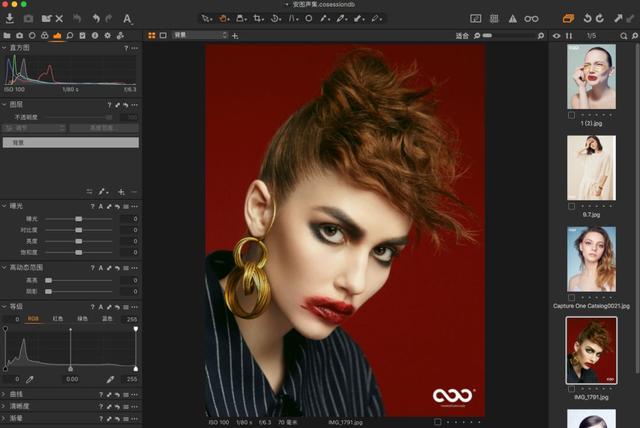Open the '...' menu of 等级 panel
The height and width of the screenshot is (428, 640).
point(134,307)
